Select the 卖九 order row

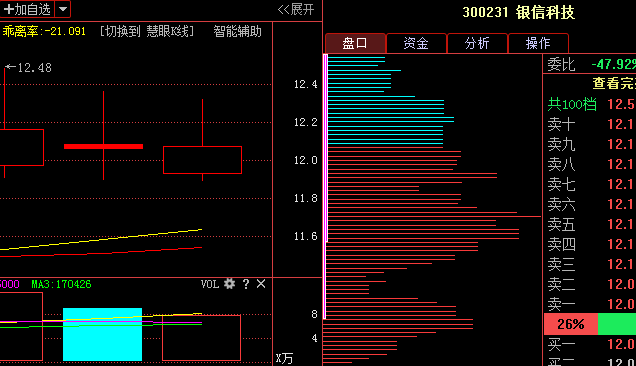[x=590, y=144]
